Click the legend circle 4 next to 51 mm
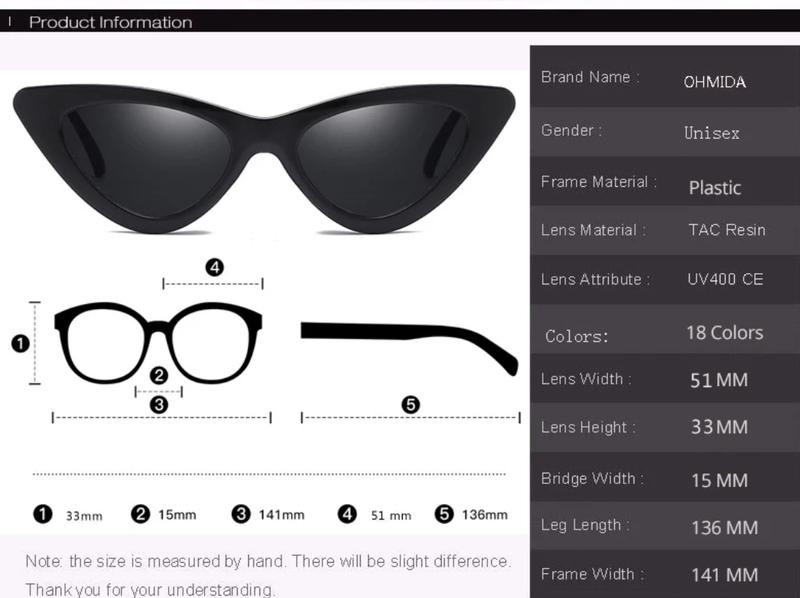Screen dimensions: 800x598 [x=347, y=514]
